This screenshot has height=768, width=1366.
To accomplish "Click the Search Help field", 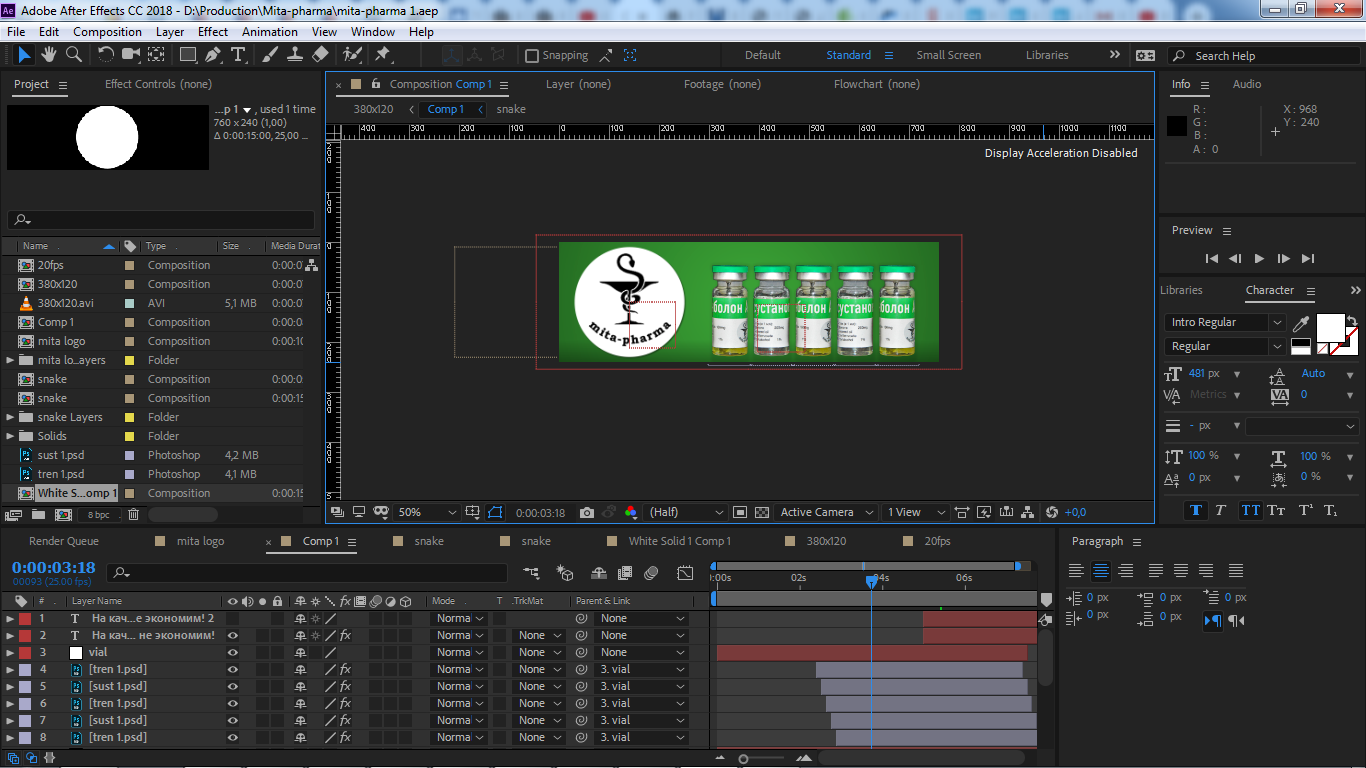I will tap(1264, 56).
